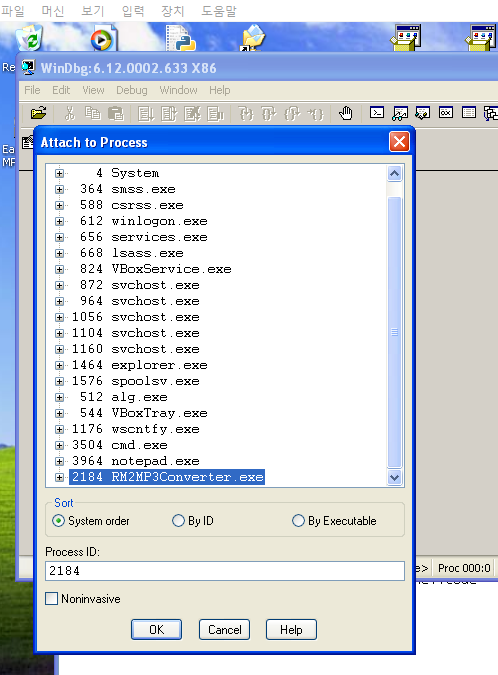Expand the notepad.exe process node

(x=59, y=461)
